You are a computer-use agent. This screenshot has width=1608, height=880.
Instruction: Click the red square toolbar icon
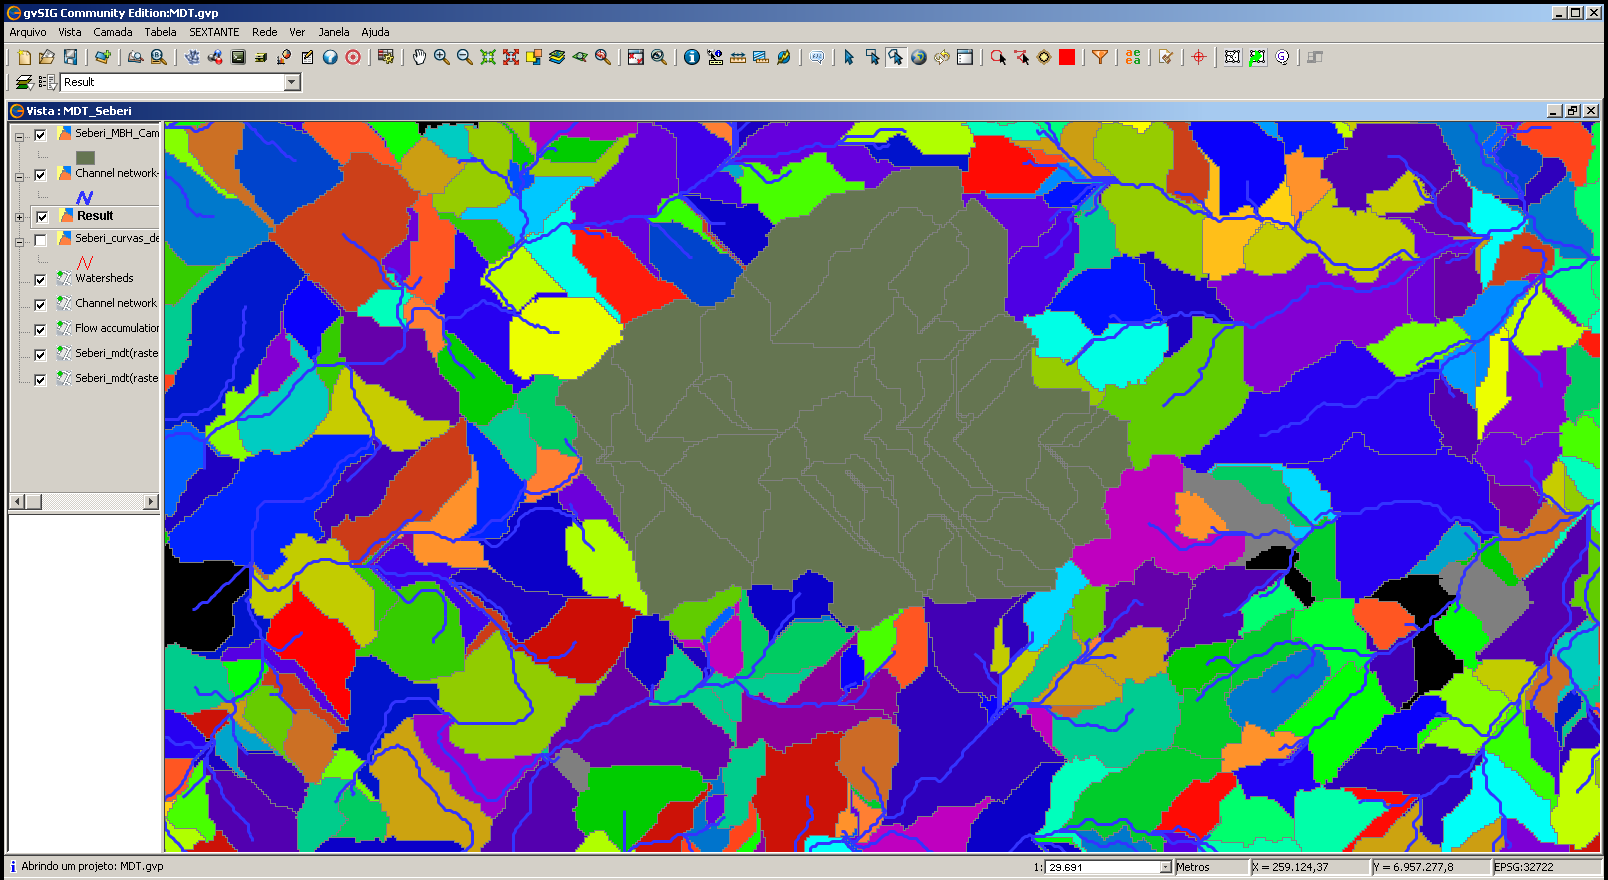pos(1067,57)
